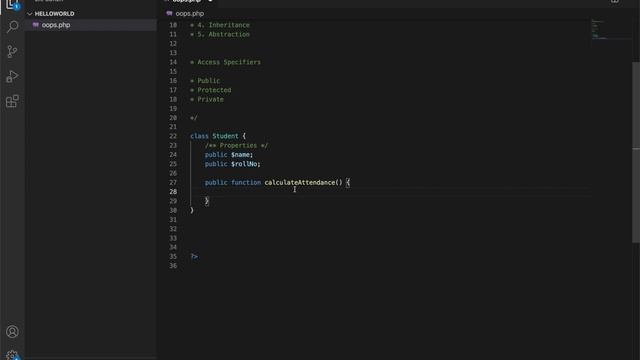This screenshot has height=360, width=640.
Task: Click the 'Private' comment line
Action: coord(207,99)
